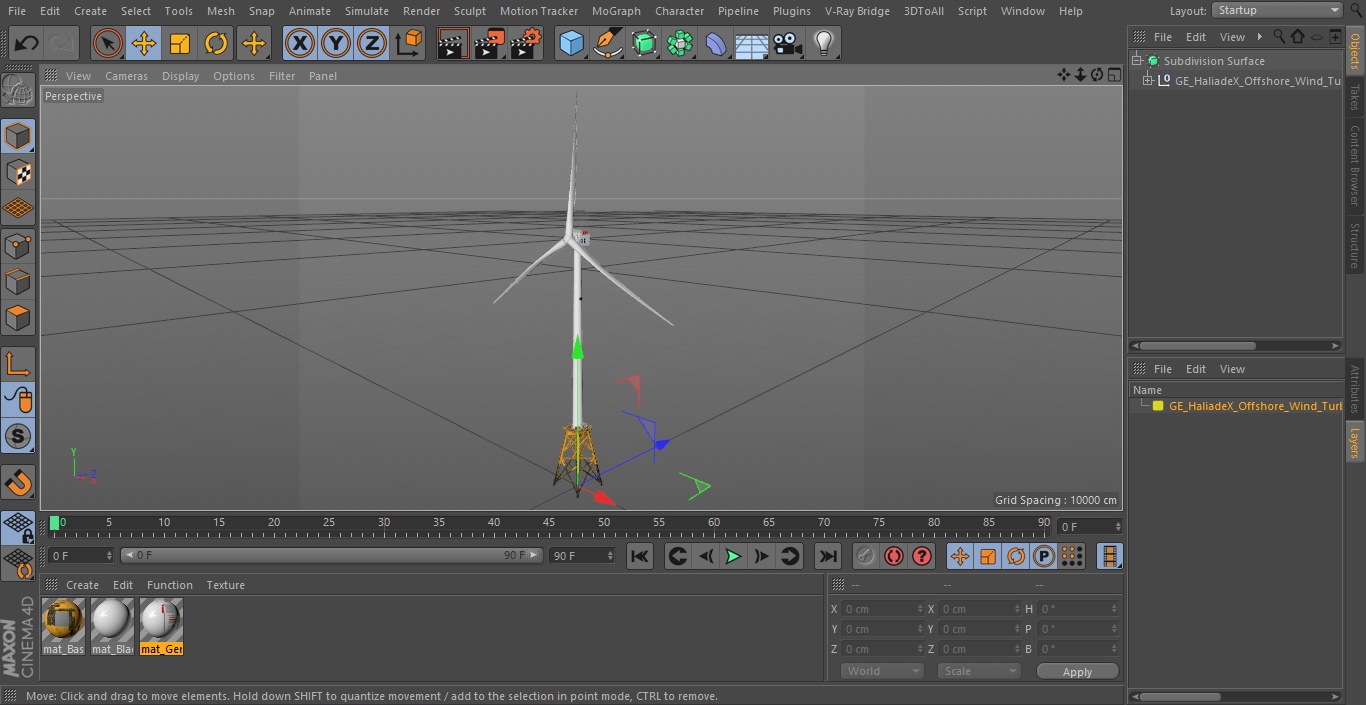Activate the Move tool
Viewport: 1366px width, 705px height.
tap(144, 44)
